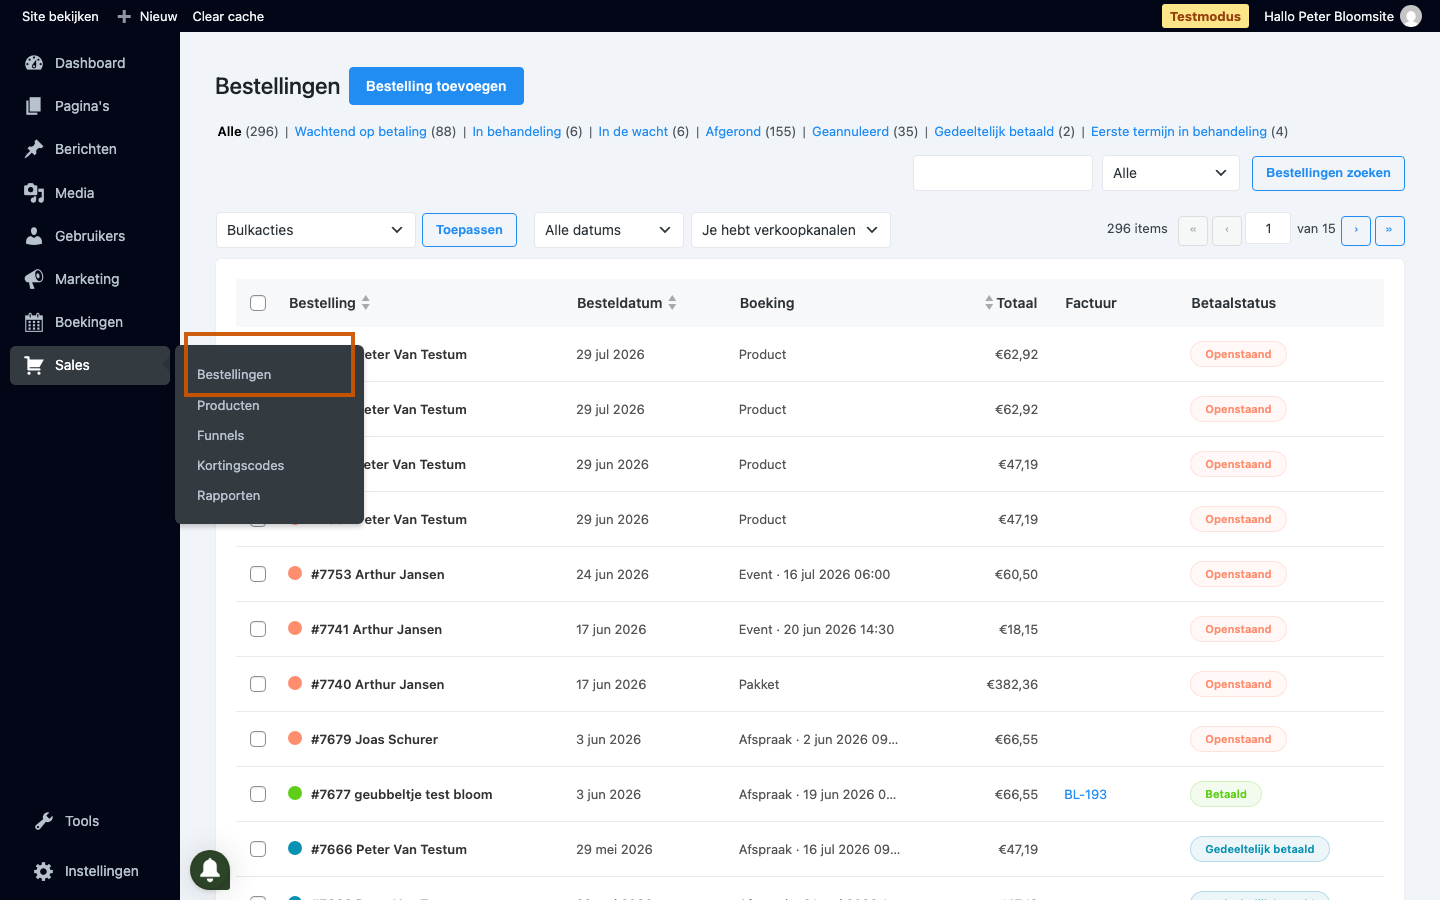Click the Tools wrench icon
This screenshot has width=1440, height=900.
click(x=44, y=821)
